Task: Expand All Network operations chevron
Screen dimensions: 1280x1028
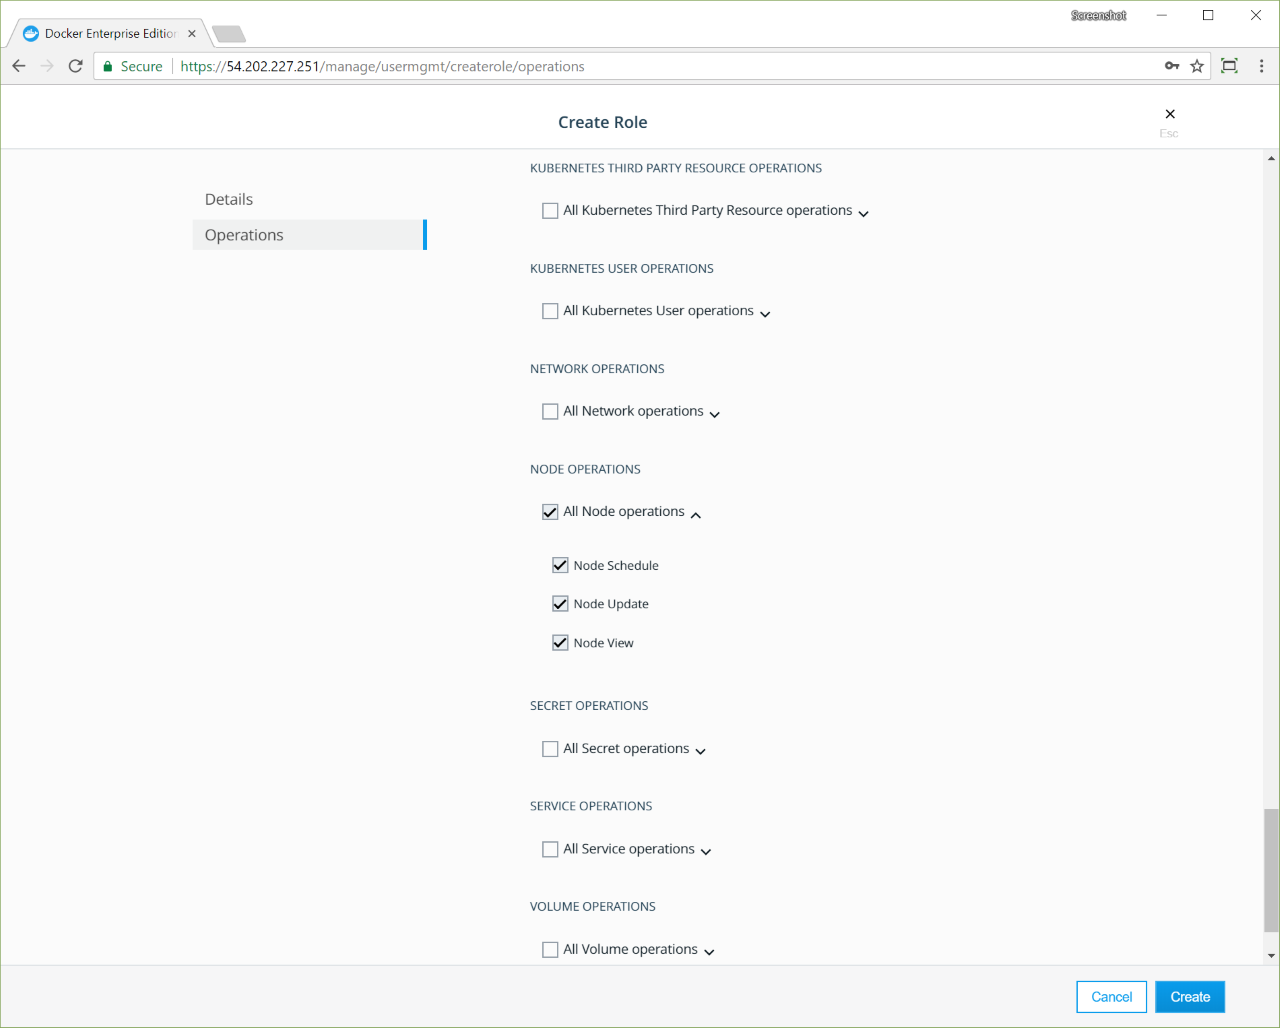Action: pyautogui.click(x=715, y=413)
